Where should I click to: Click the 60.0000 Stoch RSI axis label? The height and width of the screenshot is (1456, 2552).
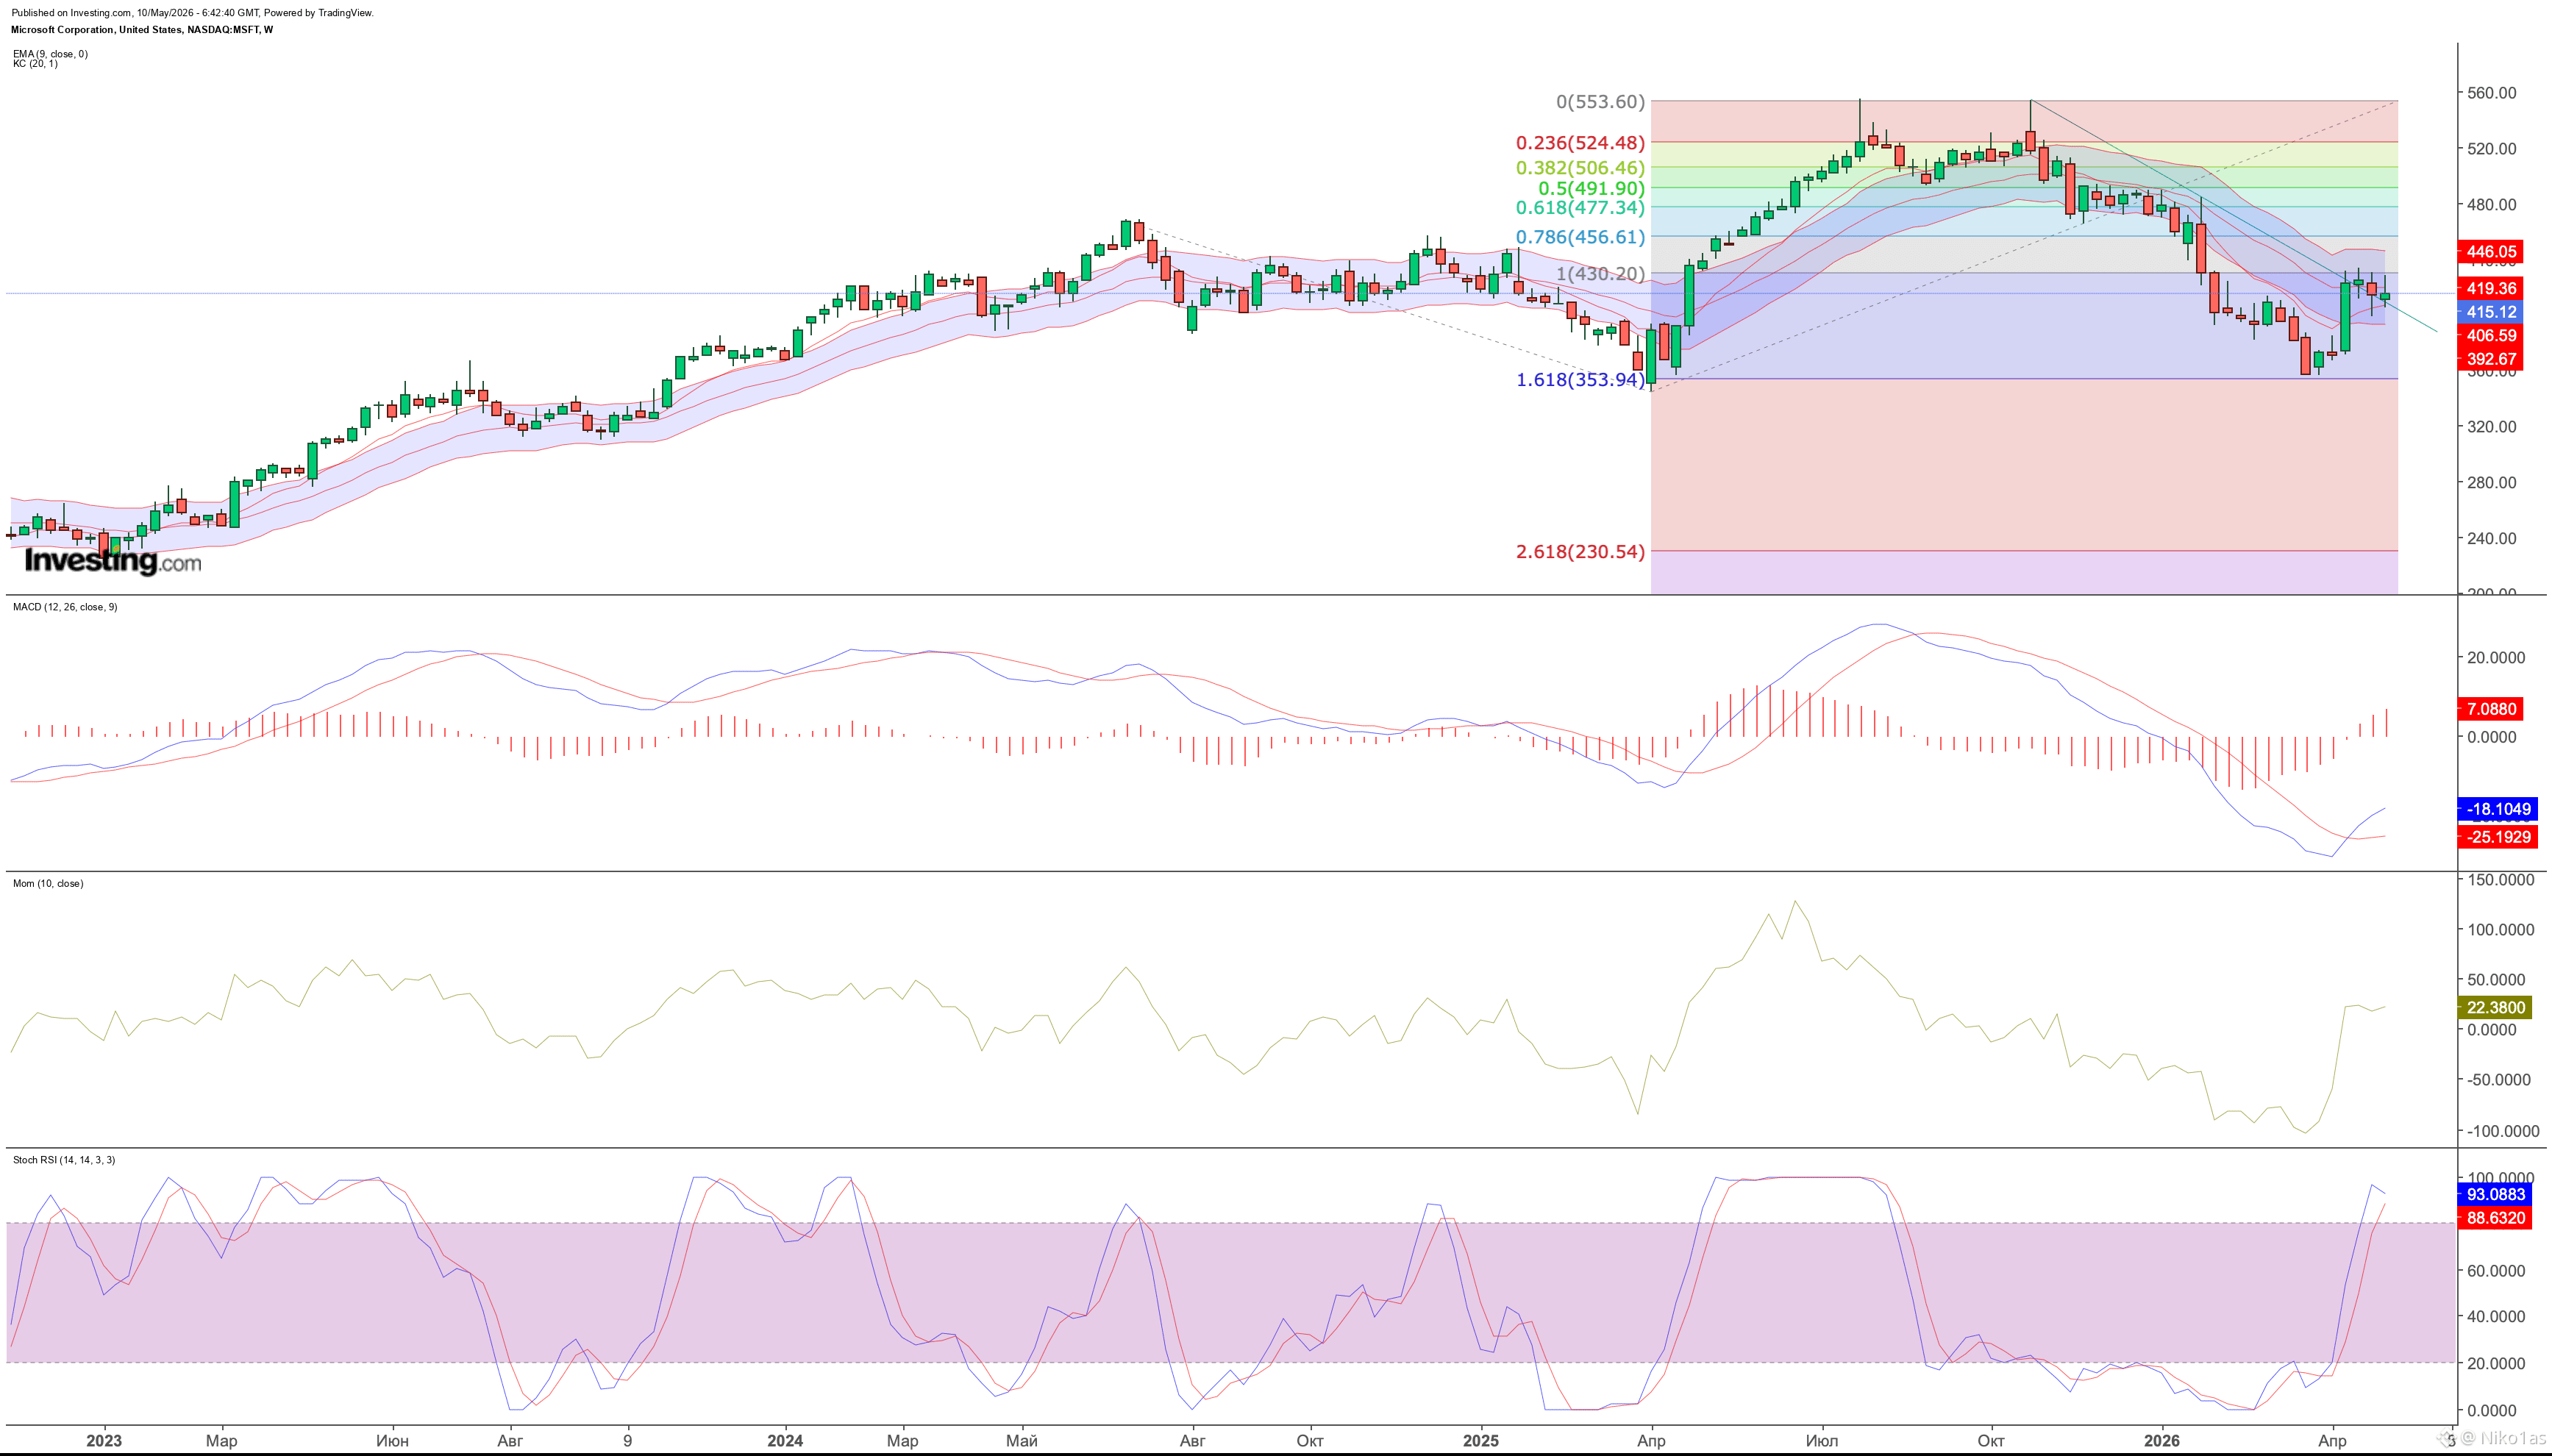pyautogui.click(x=2497, y=1271)
